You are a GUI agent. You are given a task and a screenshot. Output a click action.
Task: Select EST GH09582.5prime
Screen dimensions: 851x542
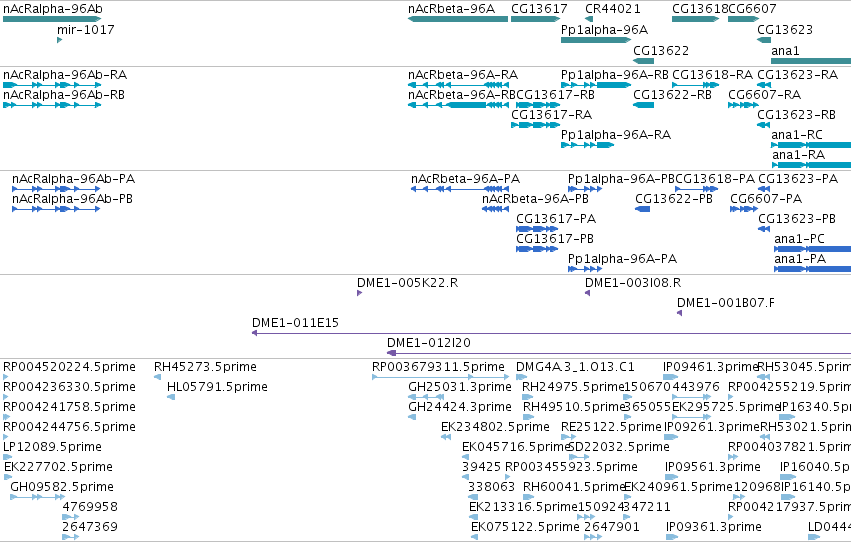[x=37, y=498]
